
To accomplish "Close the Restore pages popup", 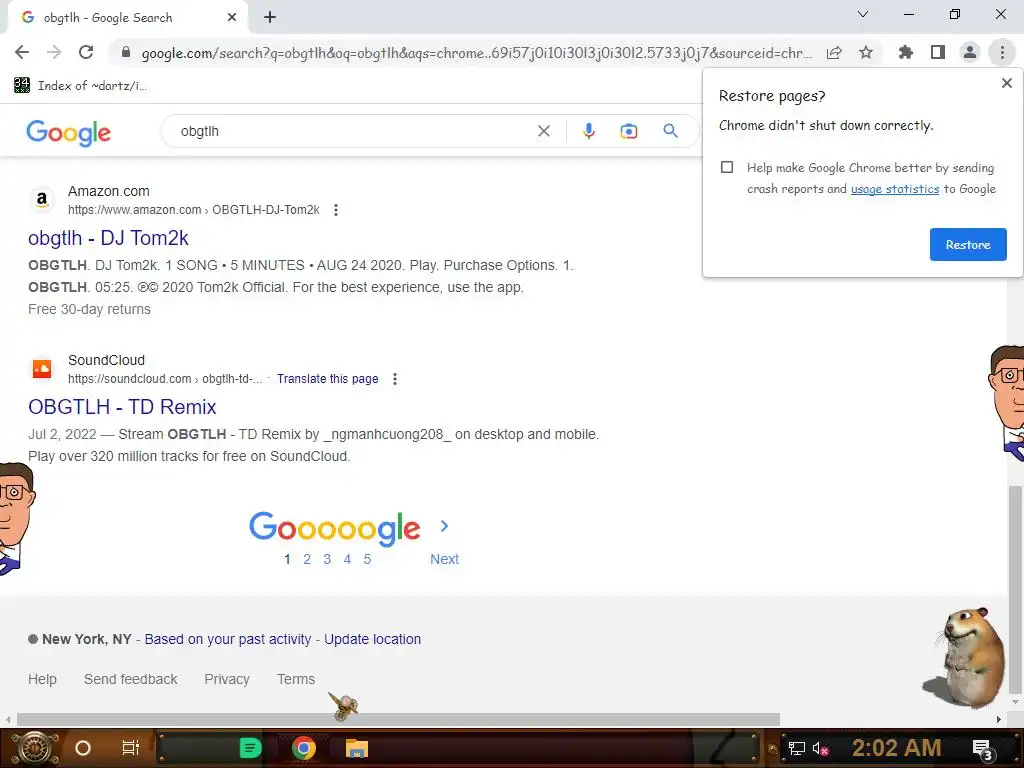I will point(1006,83).
